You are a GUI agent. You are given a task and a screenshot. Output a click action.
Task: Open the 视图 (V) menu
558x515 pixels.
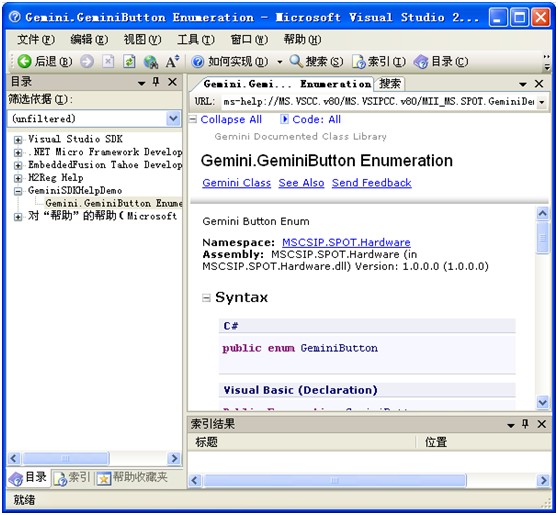[x=142, y=39]
